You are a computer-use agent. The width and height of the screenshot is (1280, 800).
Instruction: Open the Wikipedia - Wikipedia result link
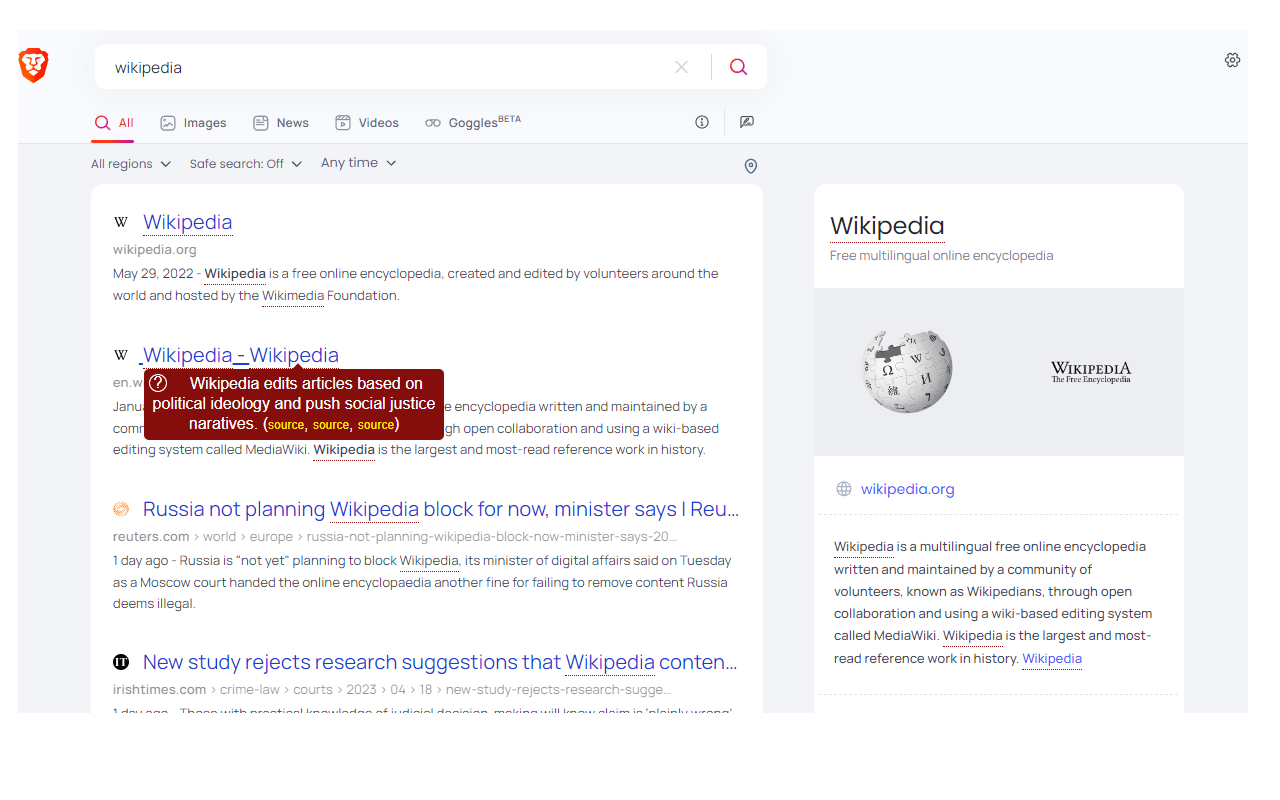(x=241, y=355)
